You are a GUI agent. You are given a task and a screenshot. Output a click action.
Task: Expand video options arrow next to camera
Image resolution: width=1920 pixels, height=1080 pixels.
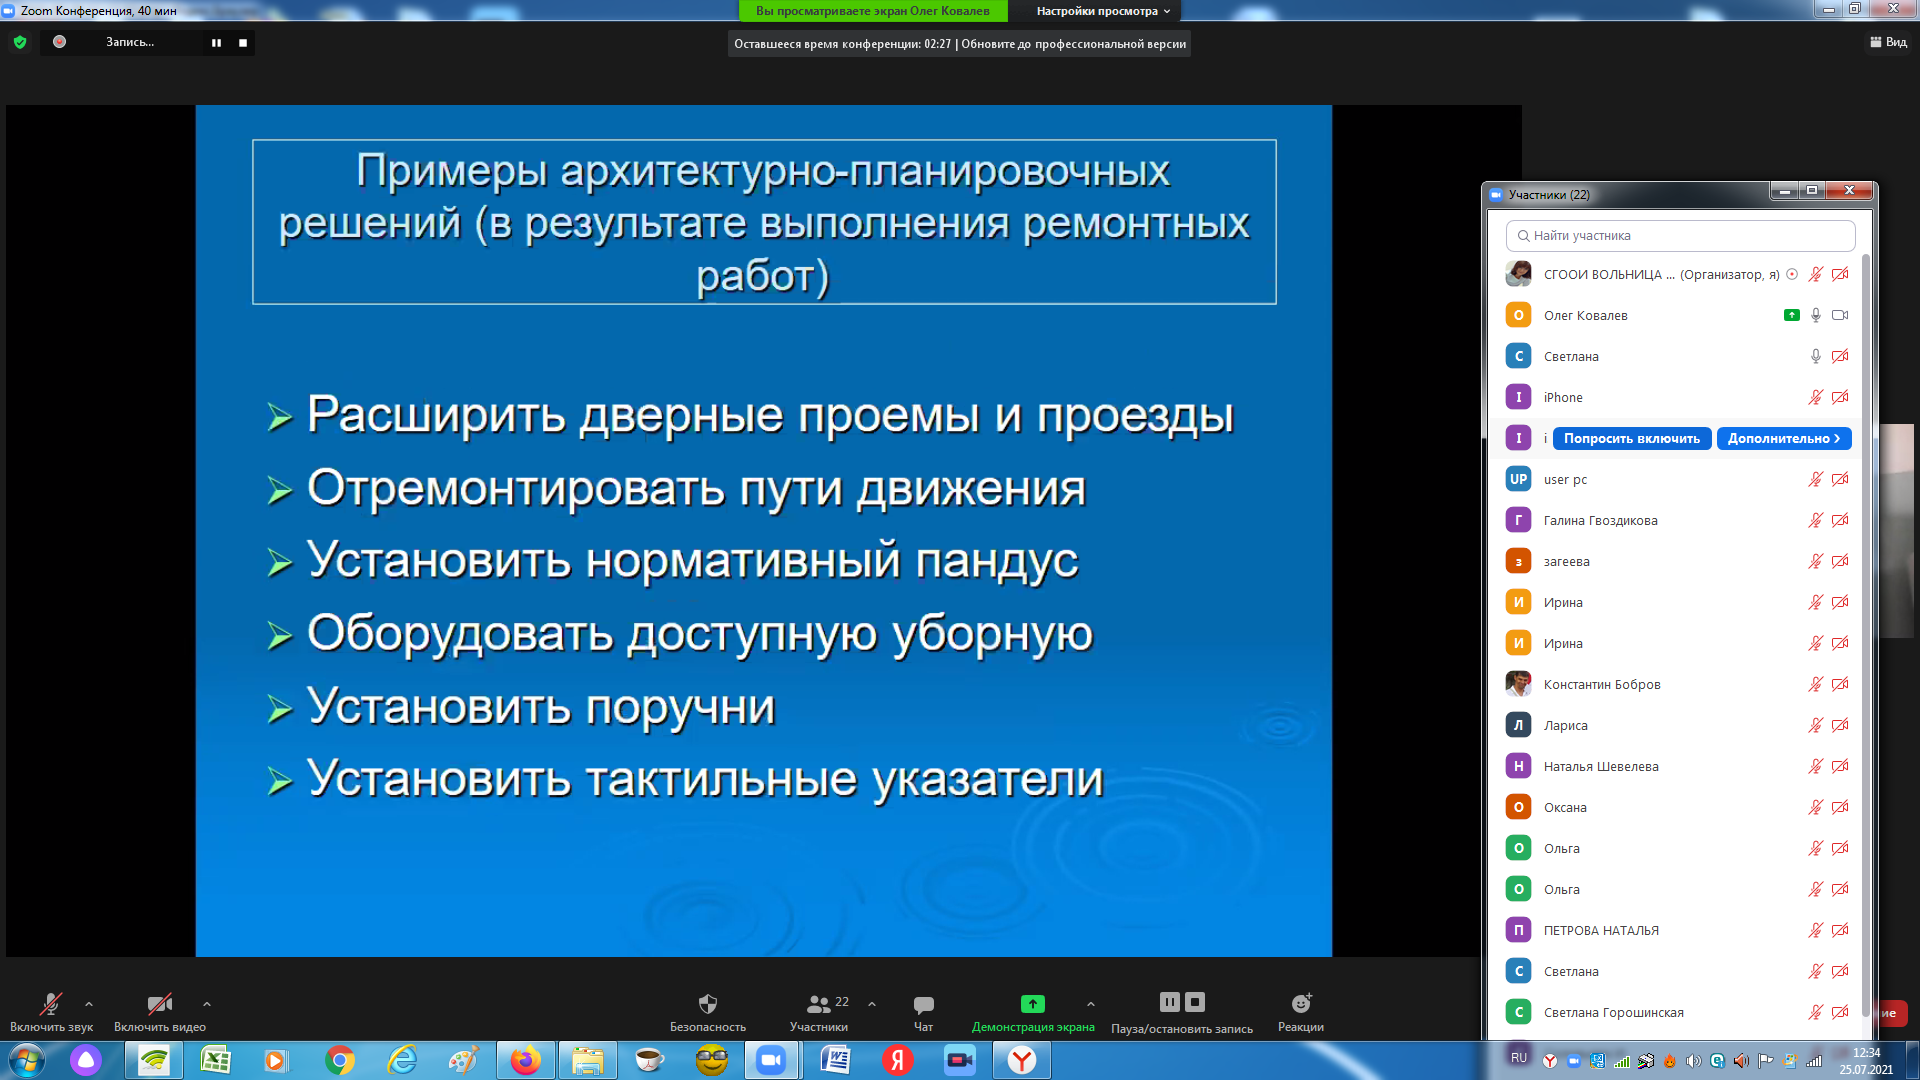(x=207, y=1004)
